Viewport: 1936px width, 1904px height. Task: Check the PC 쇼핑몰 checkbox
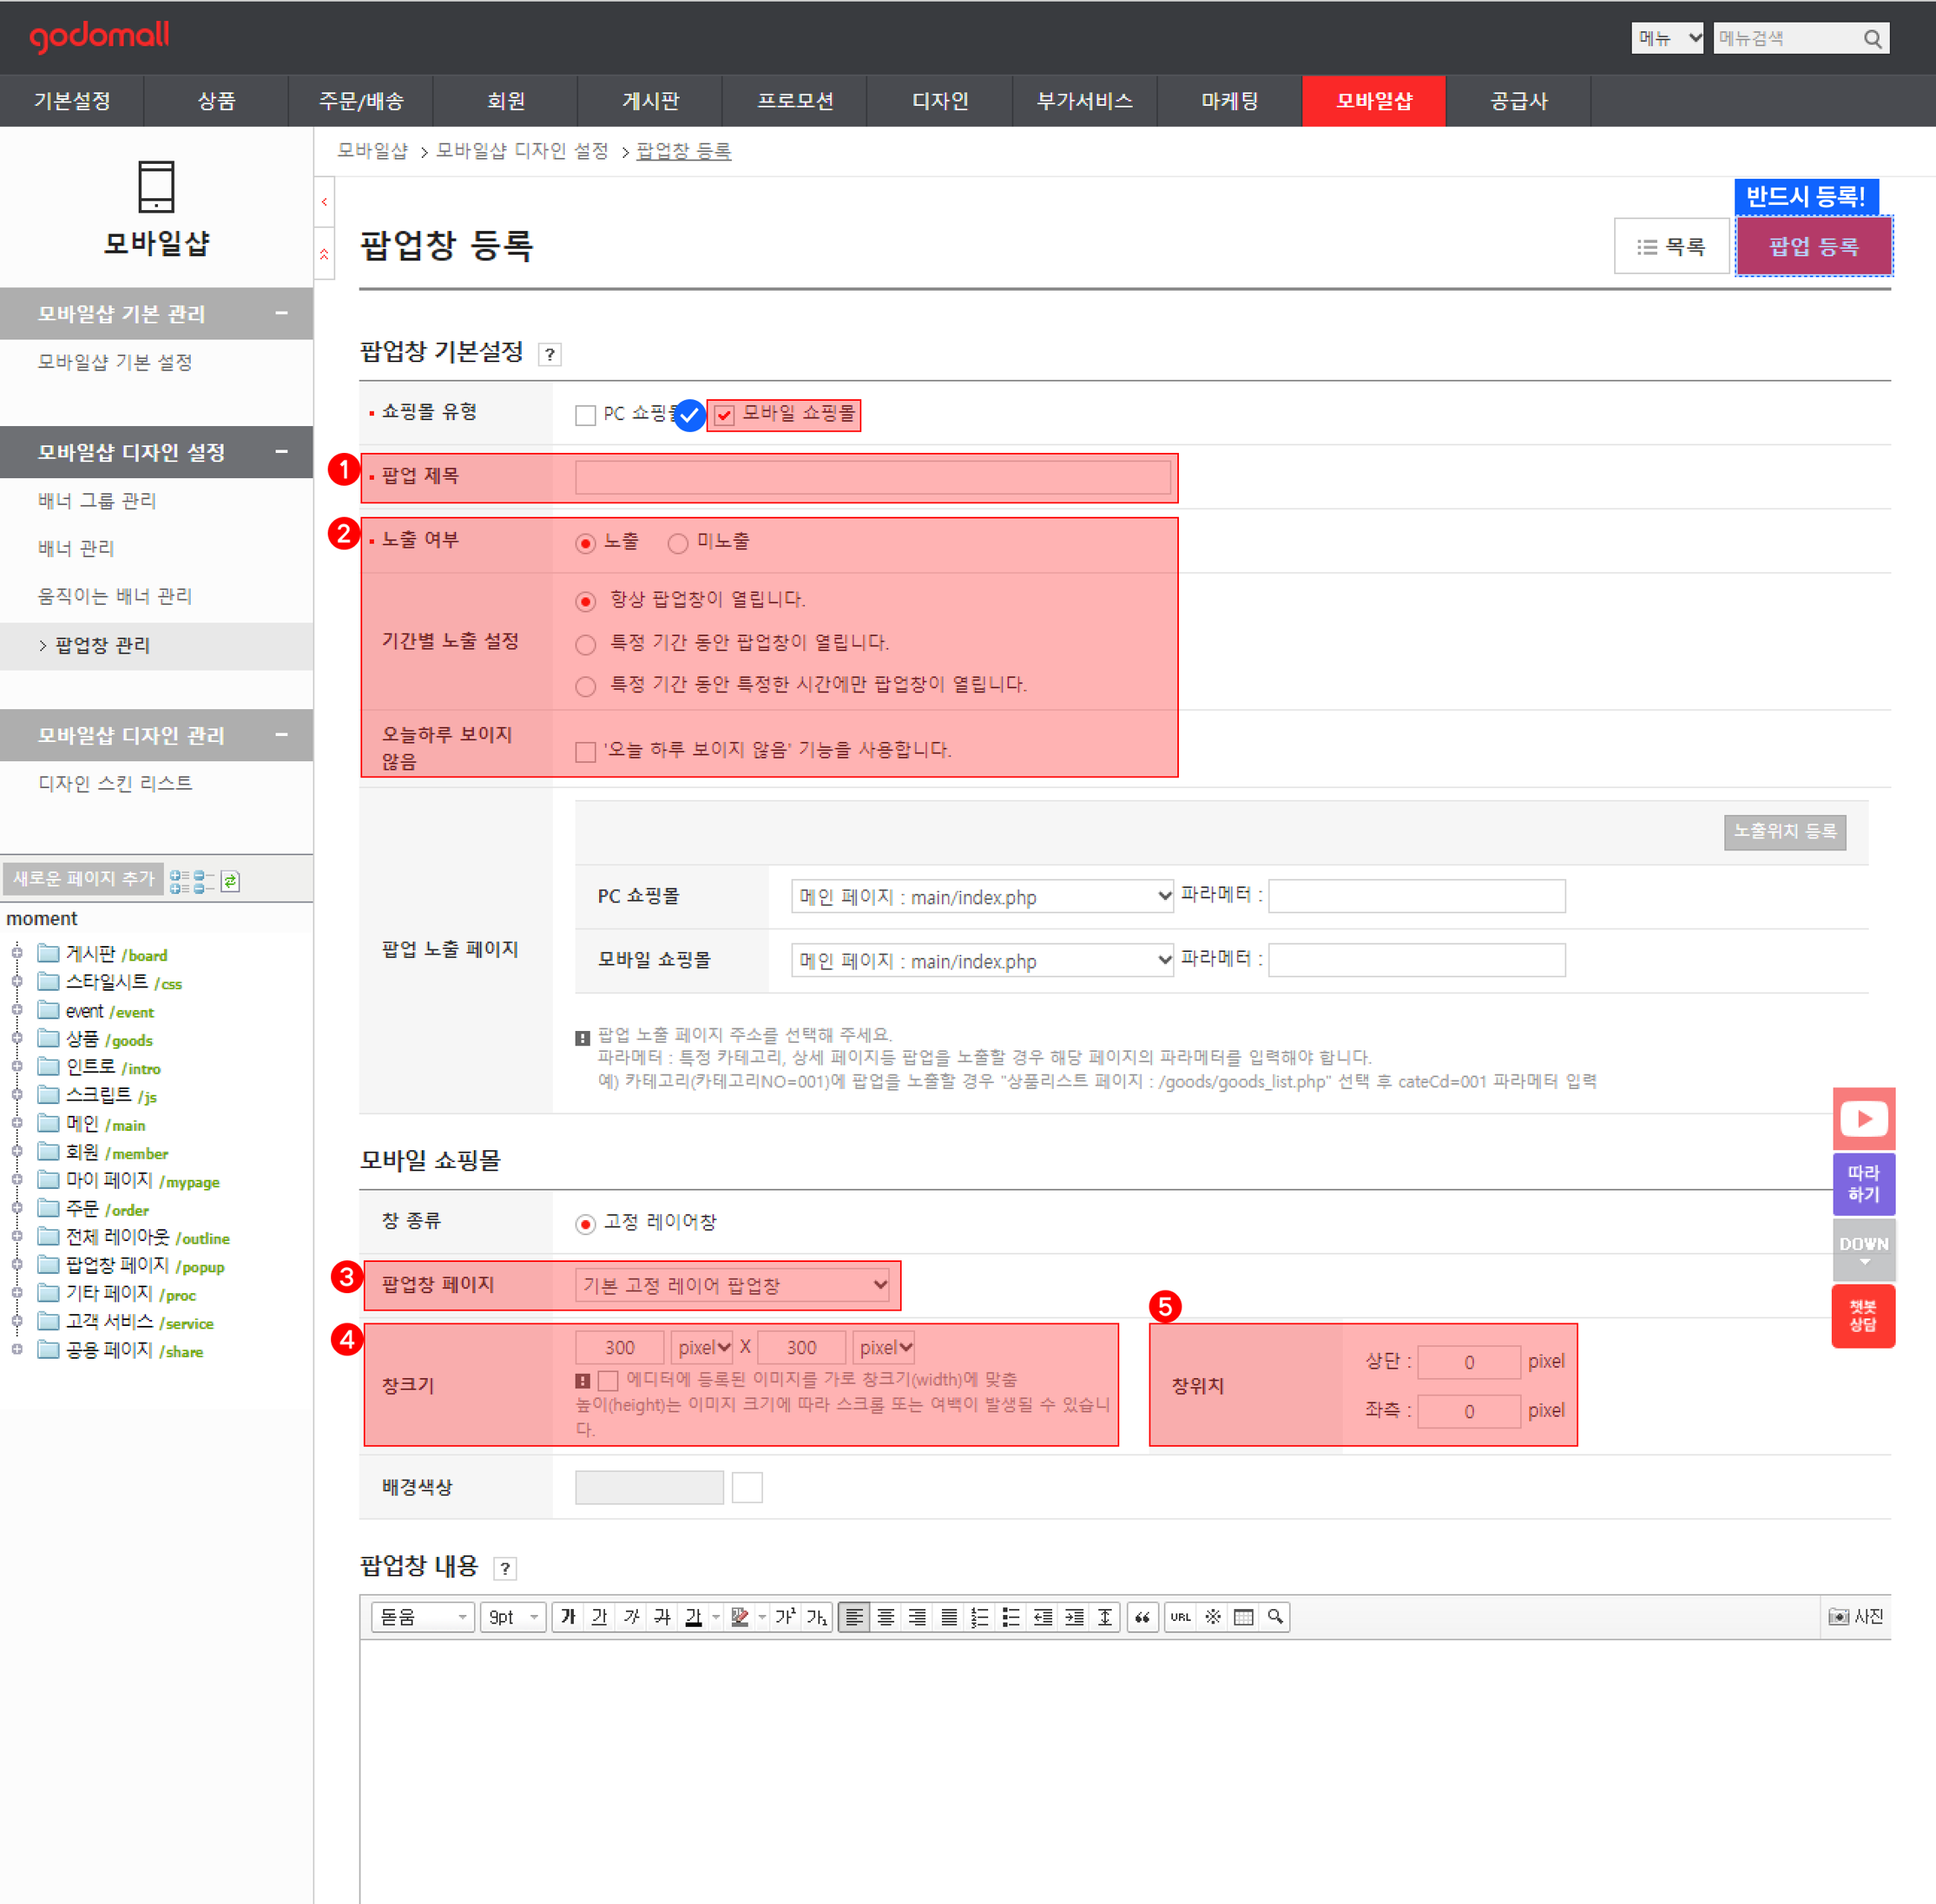click(x=586, y=415)
